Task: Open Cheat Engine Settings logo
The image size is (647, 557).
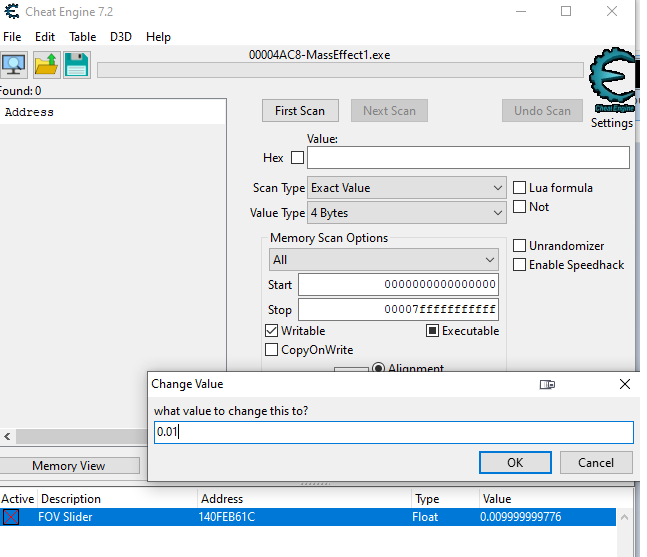Action: tap(613, 85)
